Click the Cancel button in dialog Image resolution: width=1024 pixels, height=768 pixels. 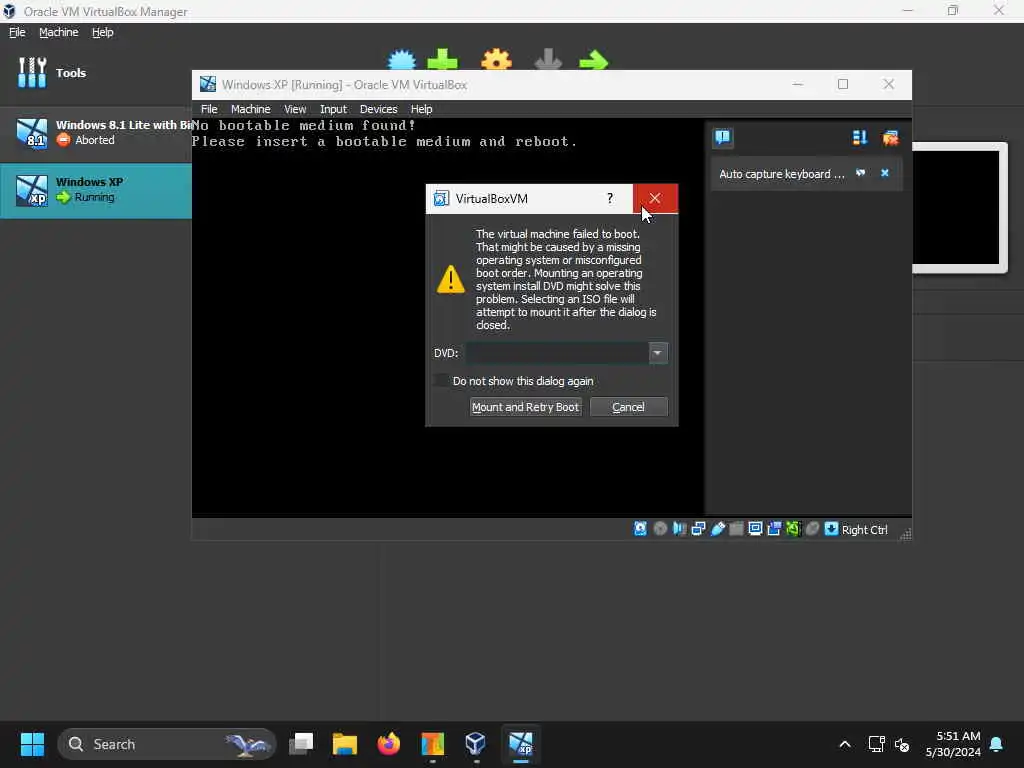tap(628, 407)
